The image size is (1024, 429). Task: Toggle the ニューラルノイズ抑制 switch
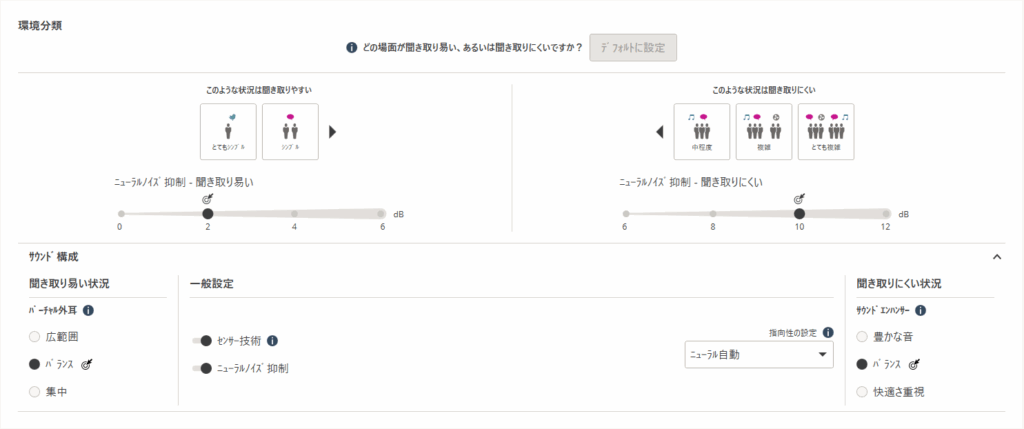click(201, 368)
